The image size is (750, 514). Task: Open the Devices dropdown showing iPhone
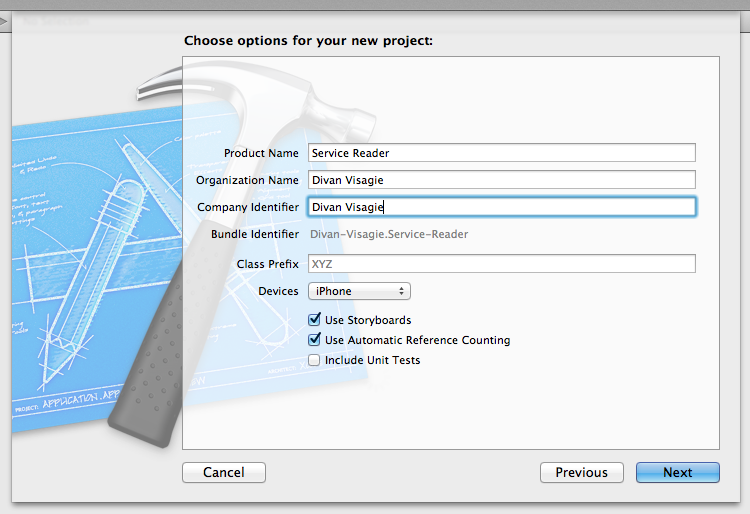click(x=359, y=291)
